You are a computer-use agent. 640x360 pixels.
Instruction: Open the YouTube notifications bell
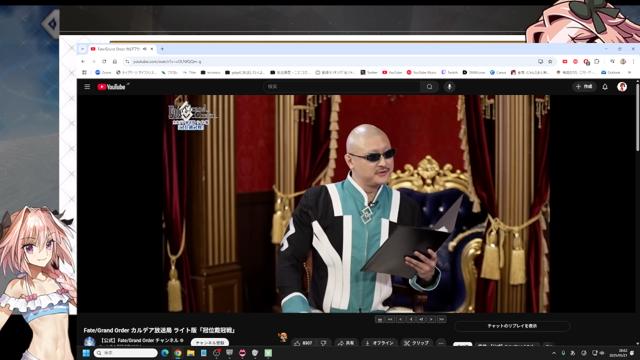pos(605,87)
